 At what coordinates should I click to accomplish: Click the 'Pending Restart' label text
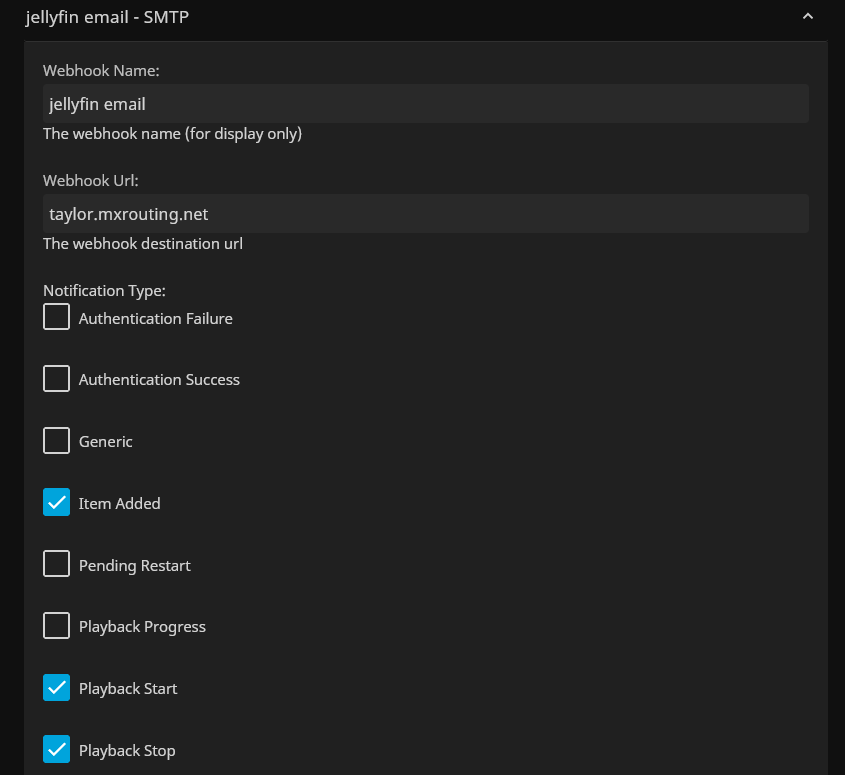(134, 565)
